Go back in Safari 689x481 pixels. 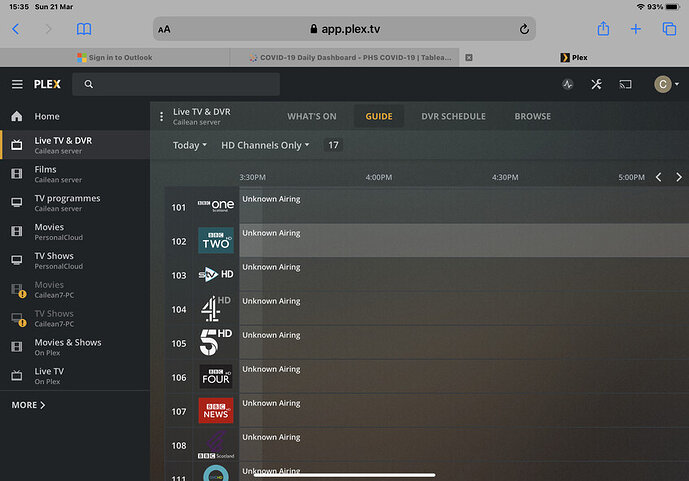pos(16,29)
